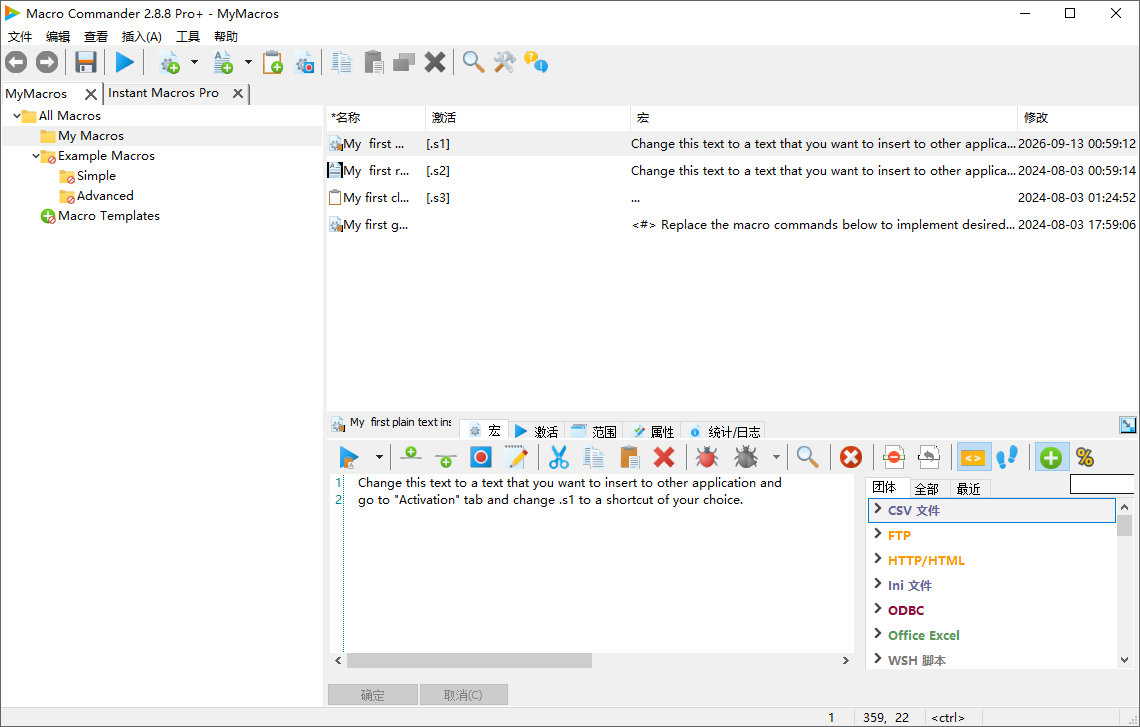Open tools settings hammer-wrench icon
This screenshot has height=727, width=1140.
coord(505,63)
